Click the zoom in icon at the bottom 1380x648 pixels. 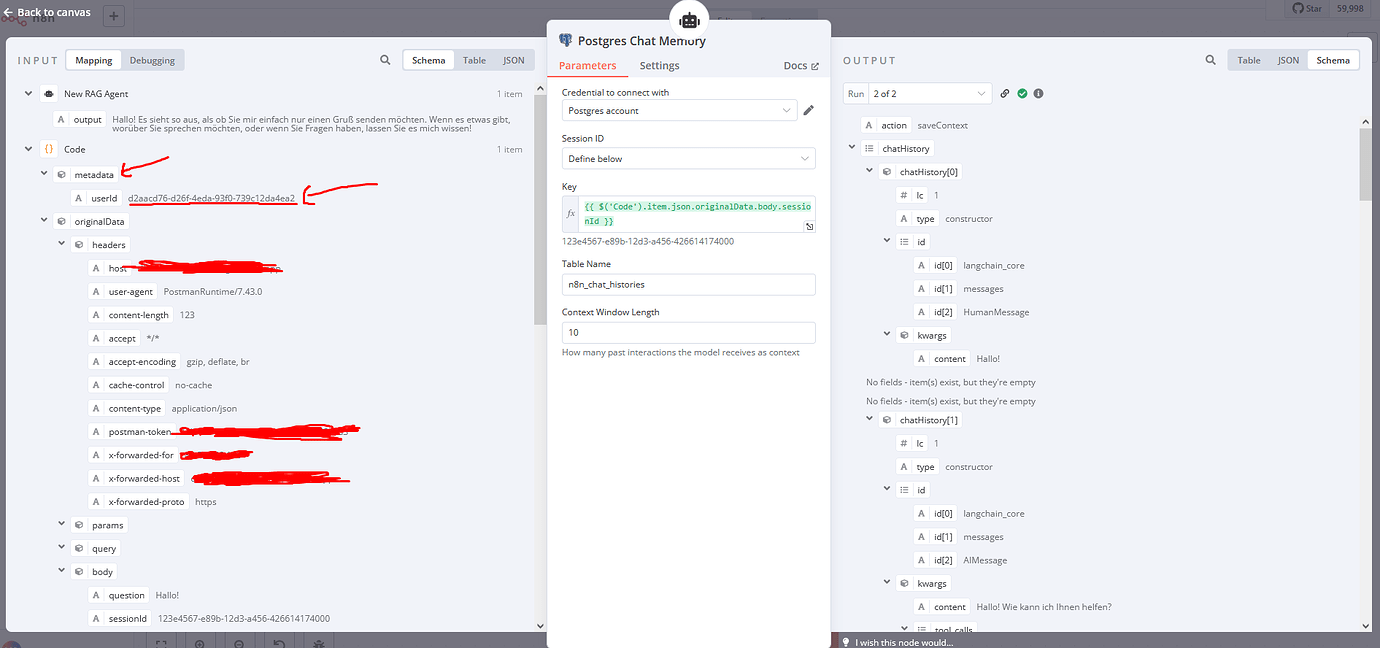[x=200, y=643]
